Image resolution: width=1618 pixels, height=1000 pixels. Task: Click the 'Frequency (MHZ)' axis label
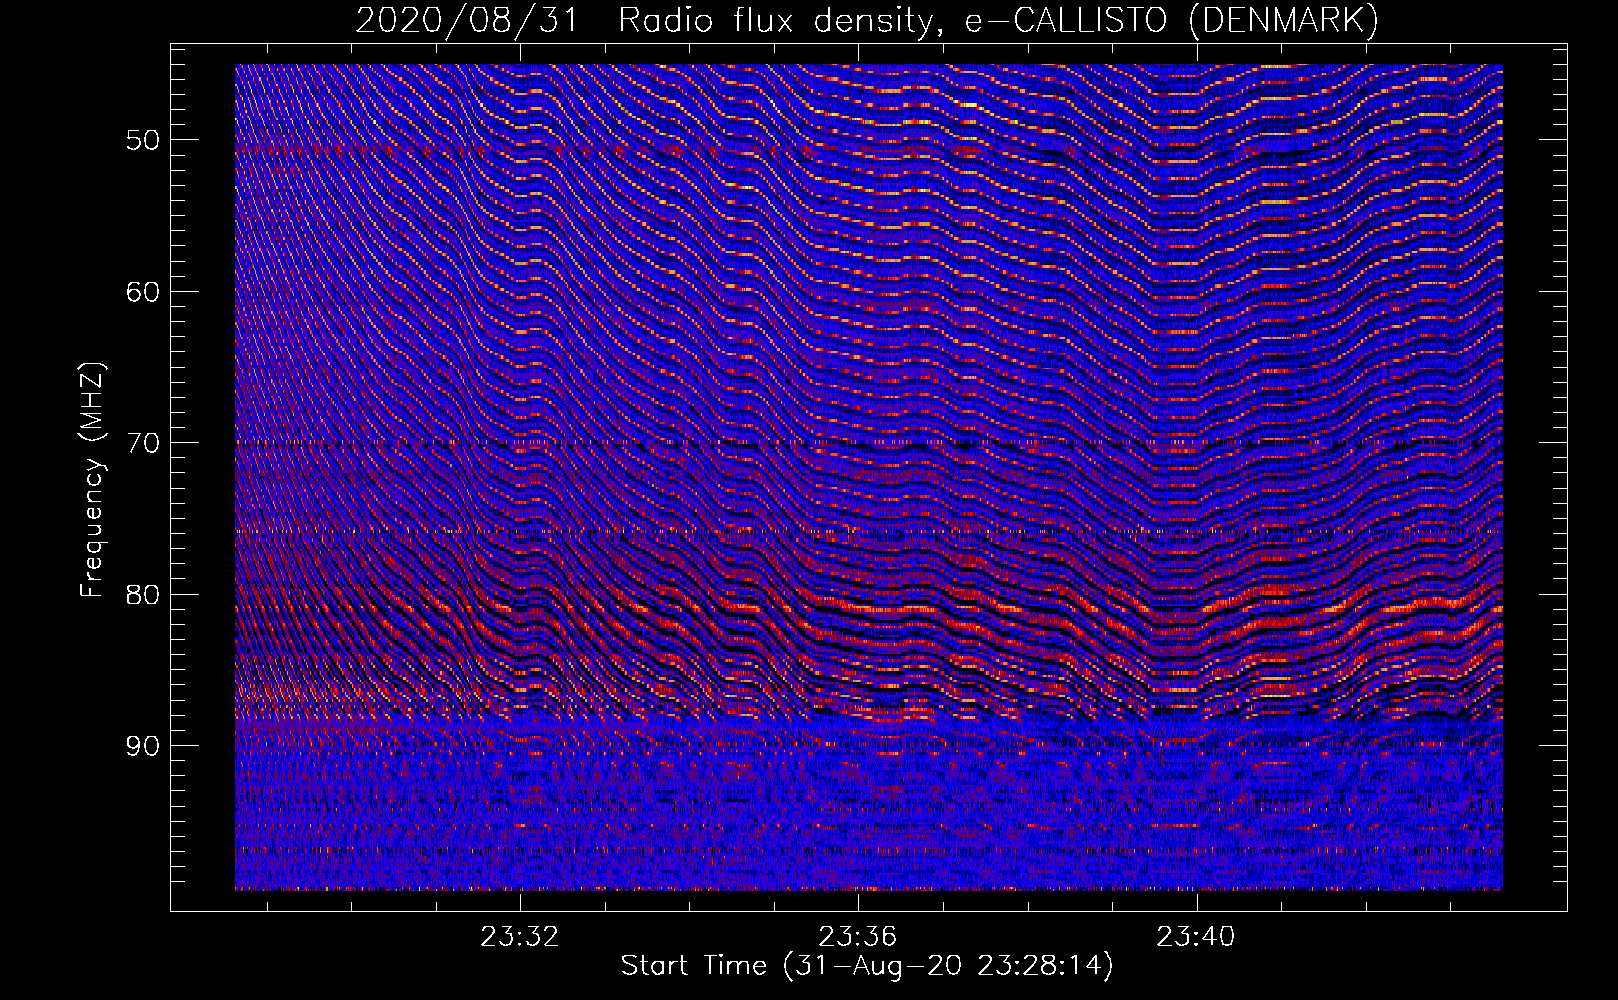92,480
